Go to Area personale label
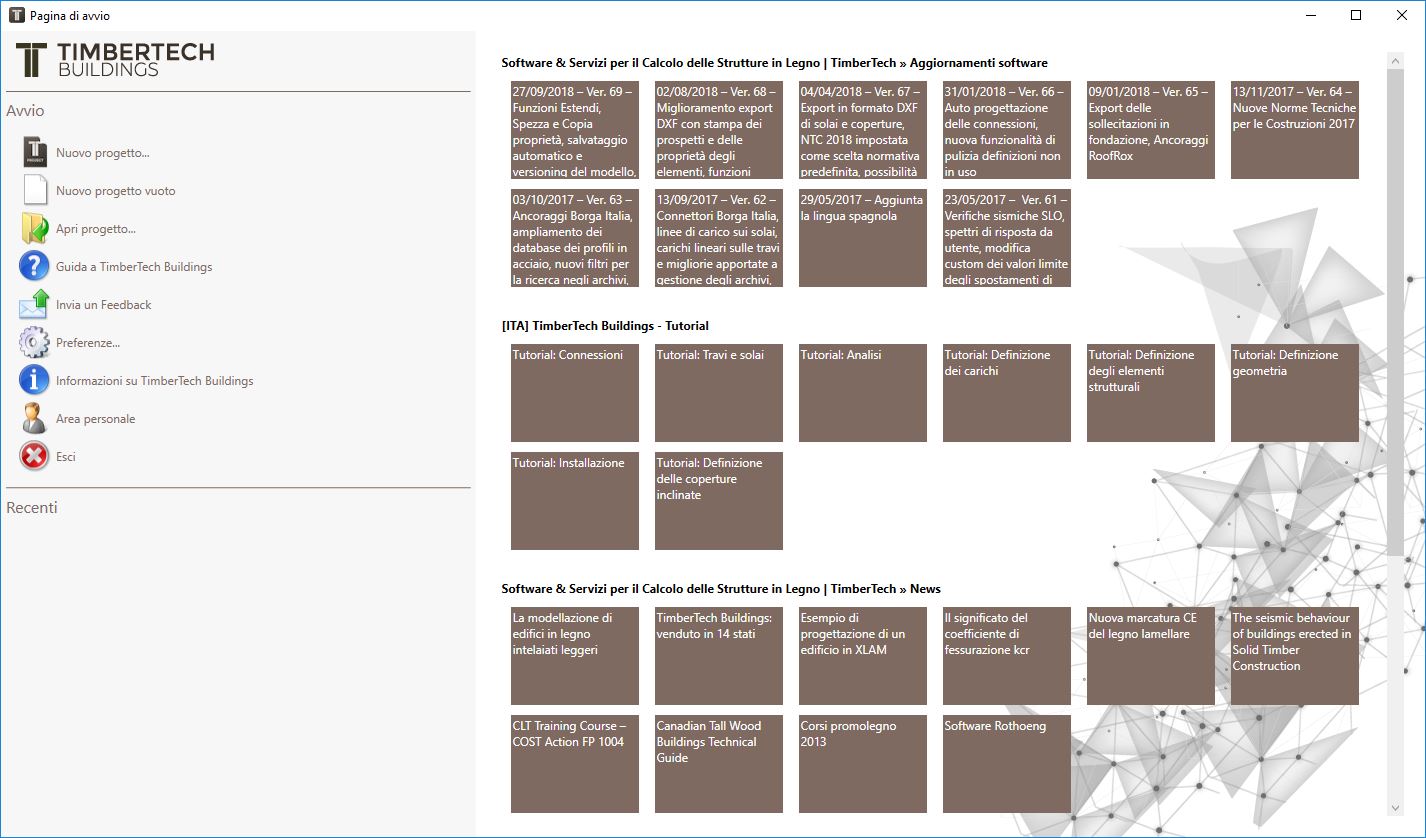1426x838 pixels. click(96, 419)
